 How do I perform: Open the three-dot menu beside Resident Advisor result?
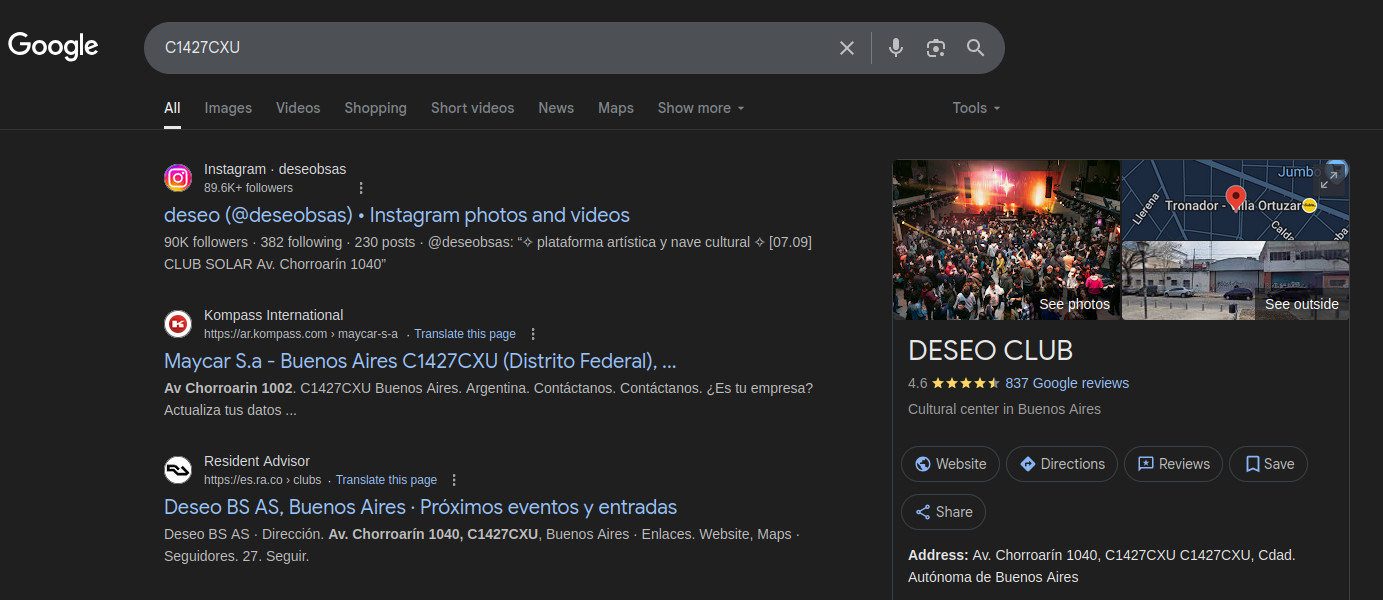pos(454,480)
